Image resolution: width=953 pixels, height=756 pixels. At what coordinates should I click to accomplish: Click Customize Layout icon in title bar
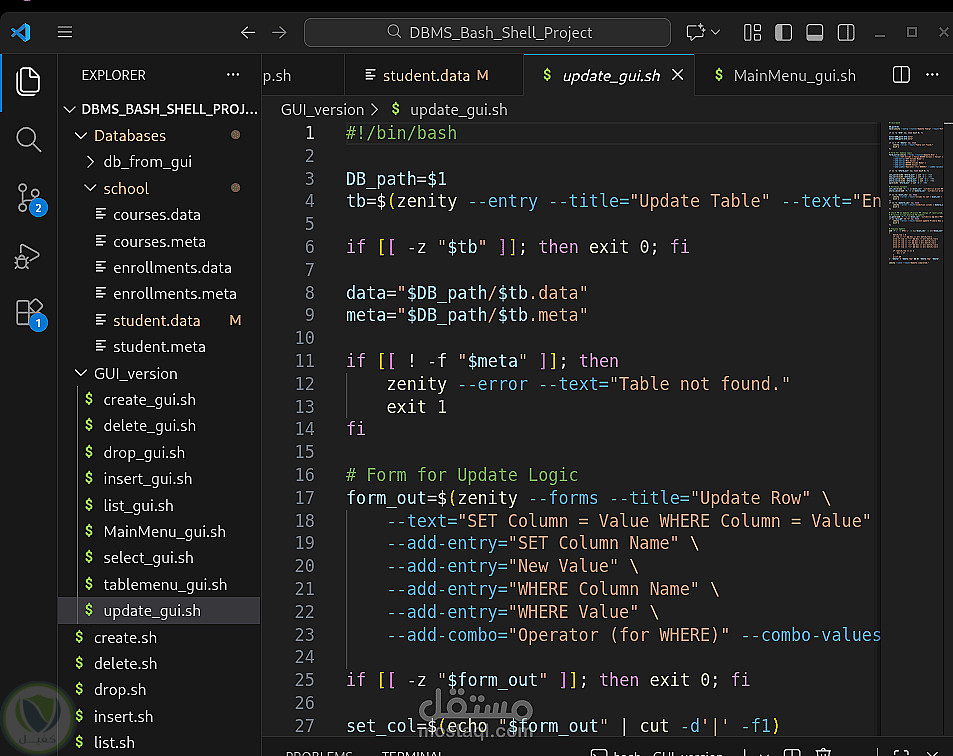pyautogui.click(x=753, y=32)
